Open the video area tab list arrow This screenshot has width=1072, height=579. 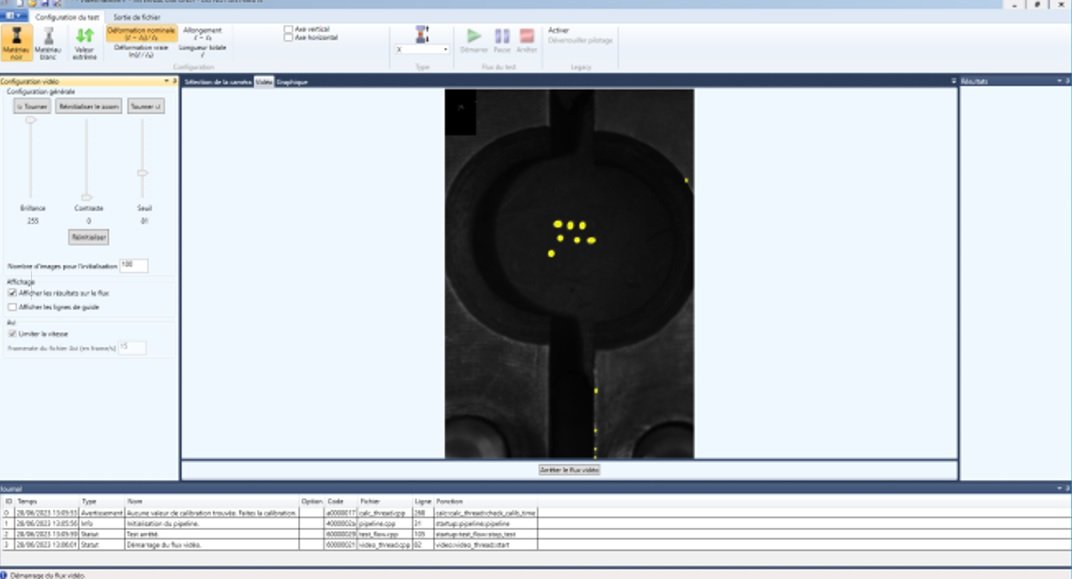click(x=953, y=81)
